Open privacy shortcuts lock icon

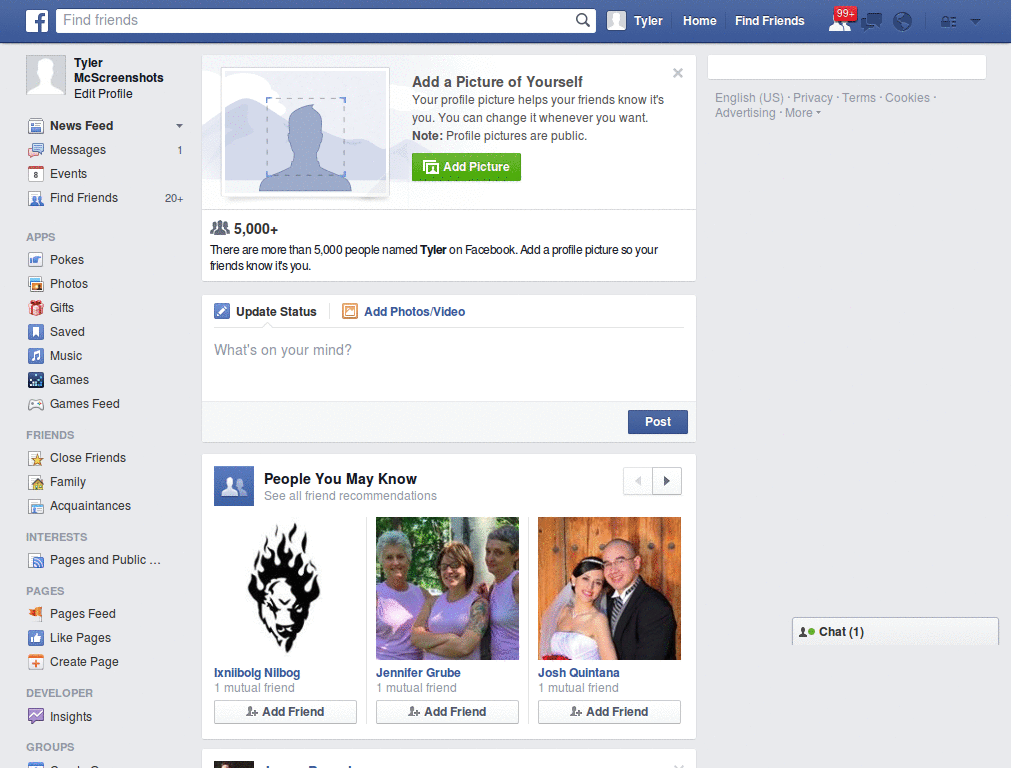948,22
